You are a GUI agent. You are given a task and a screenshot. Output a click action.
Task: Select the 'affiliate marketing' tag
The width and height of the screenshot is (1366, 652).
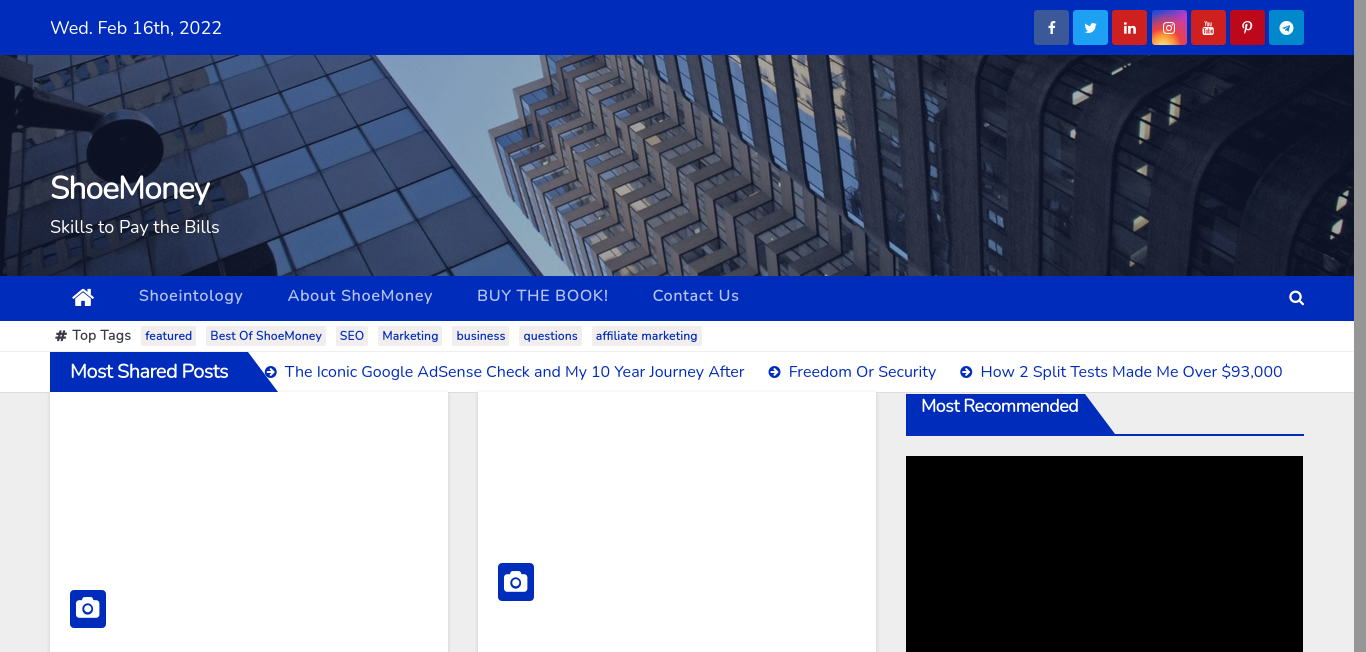pyautogui.click(x=646, y=336)
